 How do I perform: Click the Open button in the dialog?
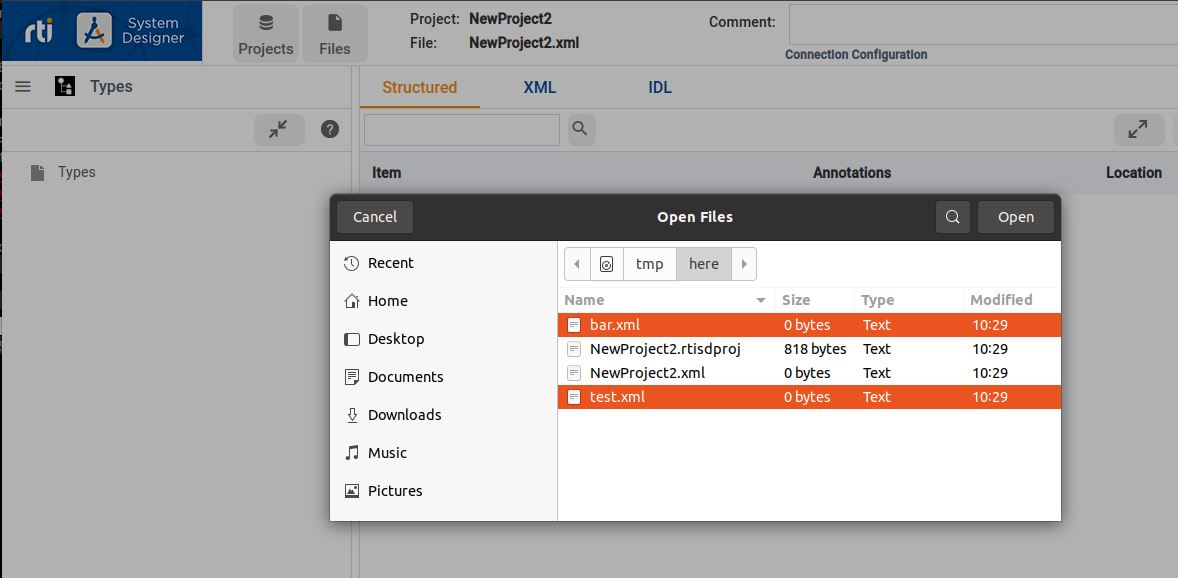pos(1015,217)
